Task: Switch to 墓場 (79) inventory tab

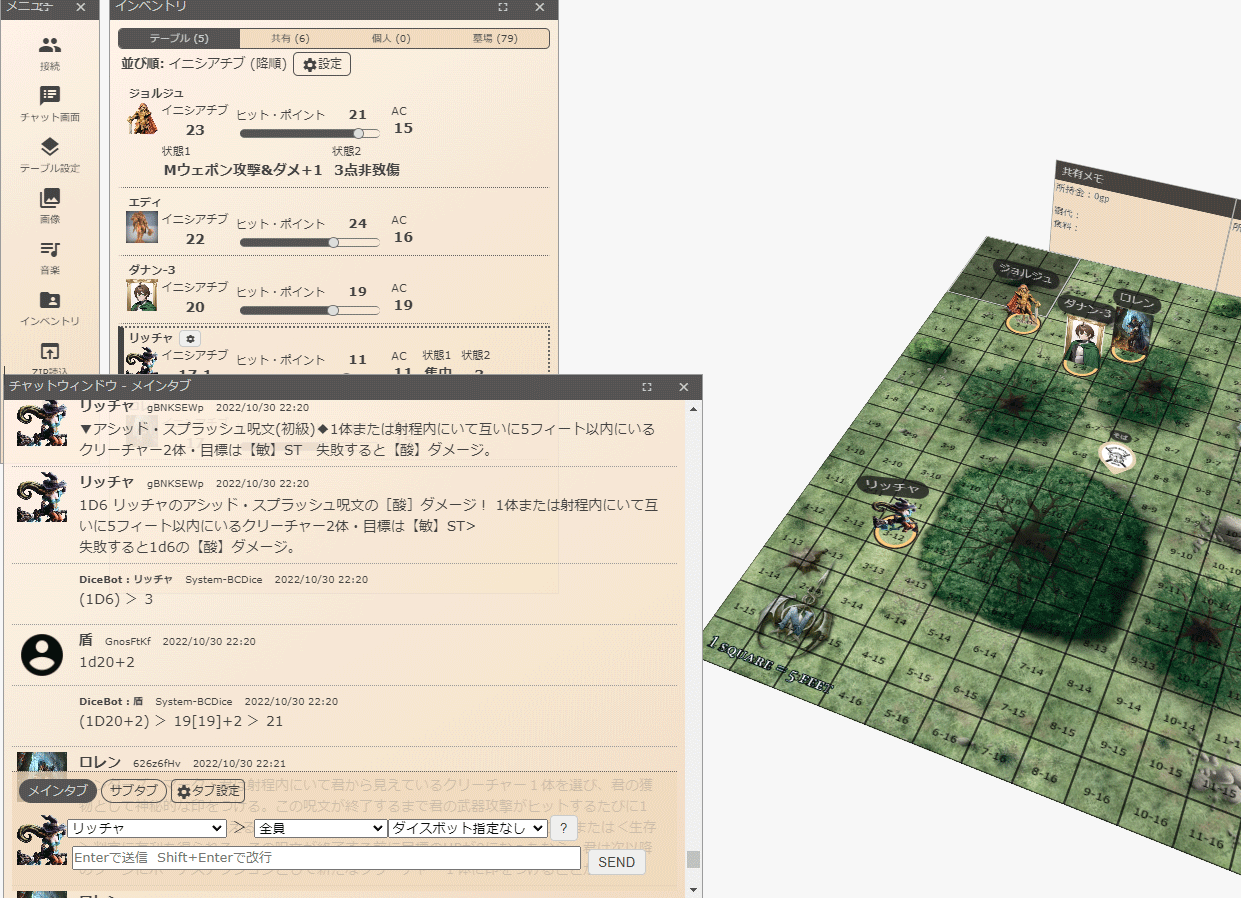Action: [495, 38]
